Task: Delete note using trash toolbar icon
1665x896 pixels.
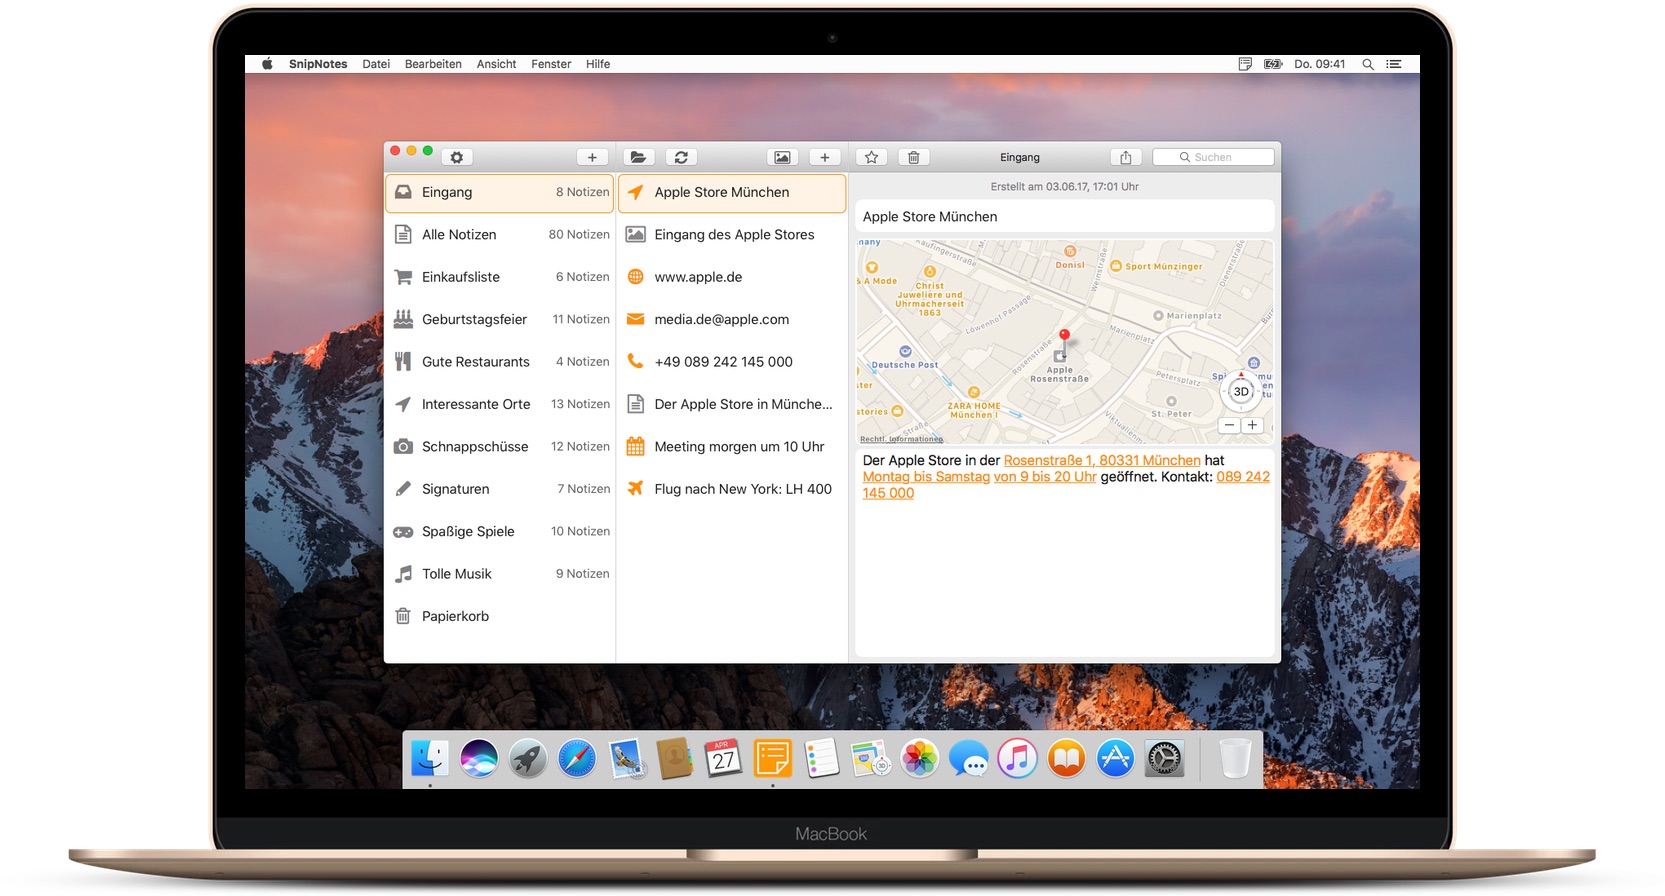Action: click(914, 157)
